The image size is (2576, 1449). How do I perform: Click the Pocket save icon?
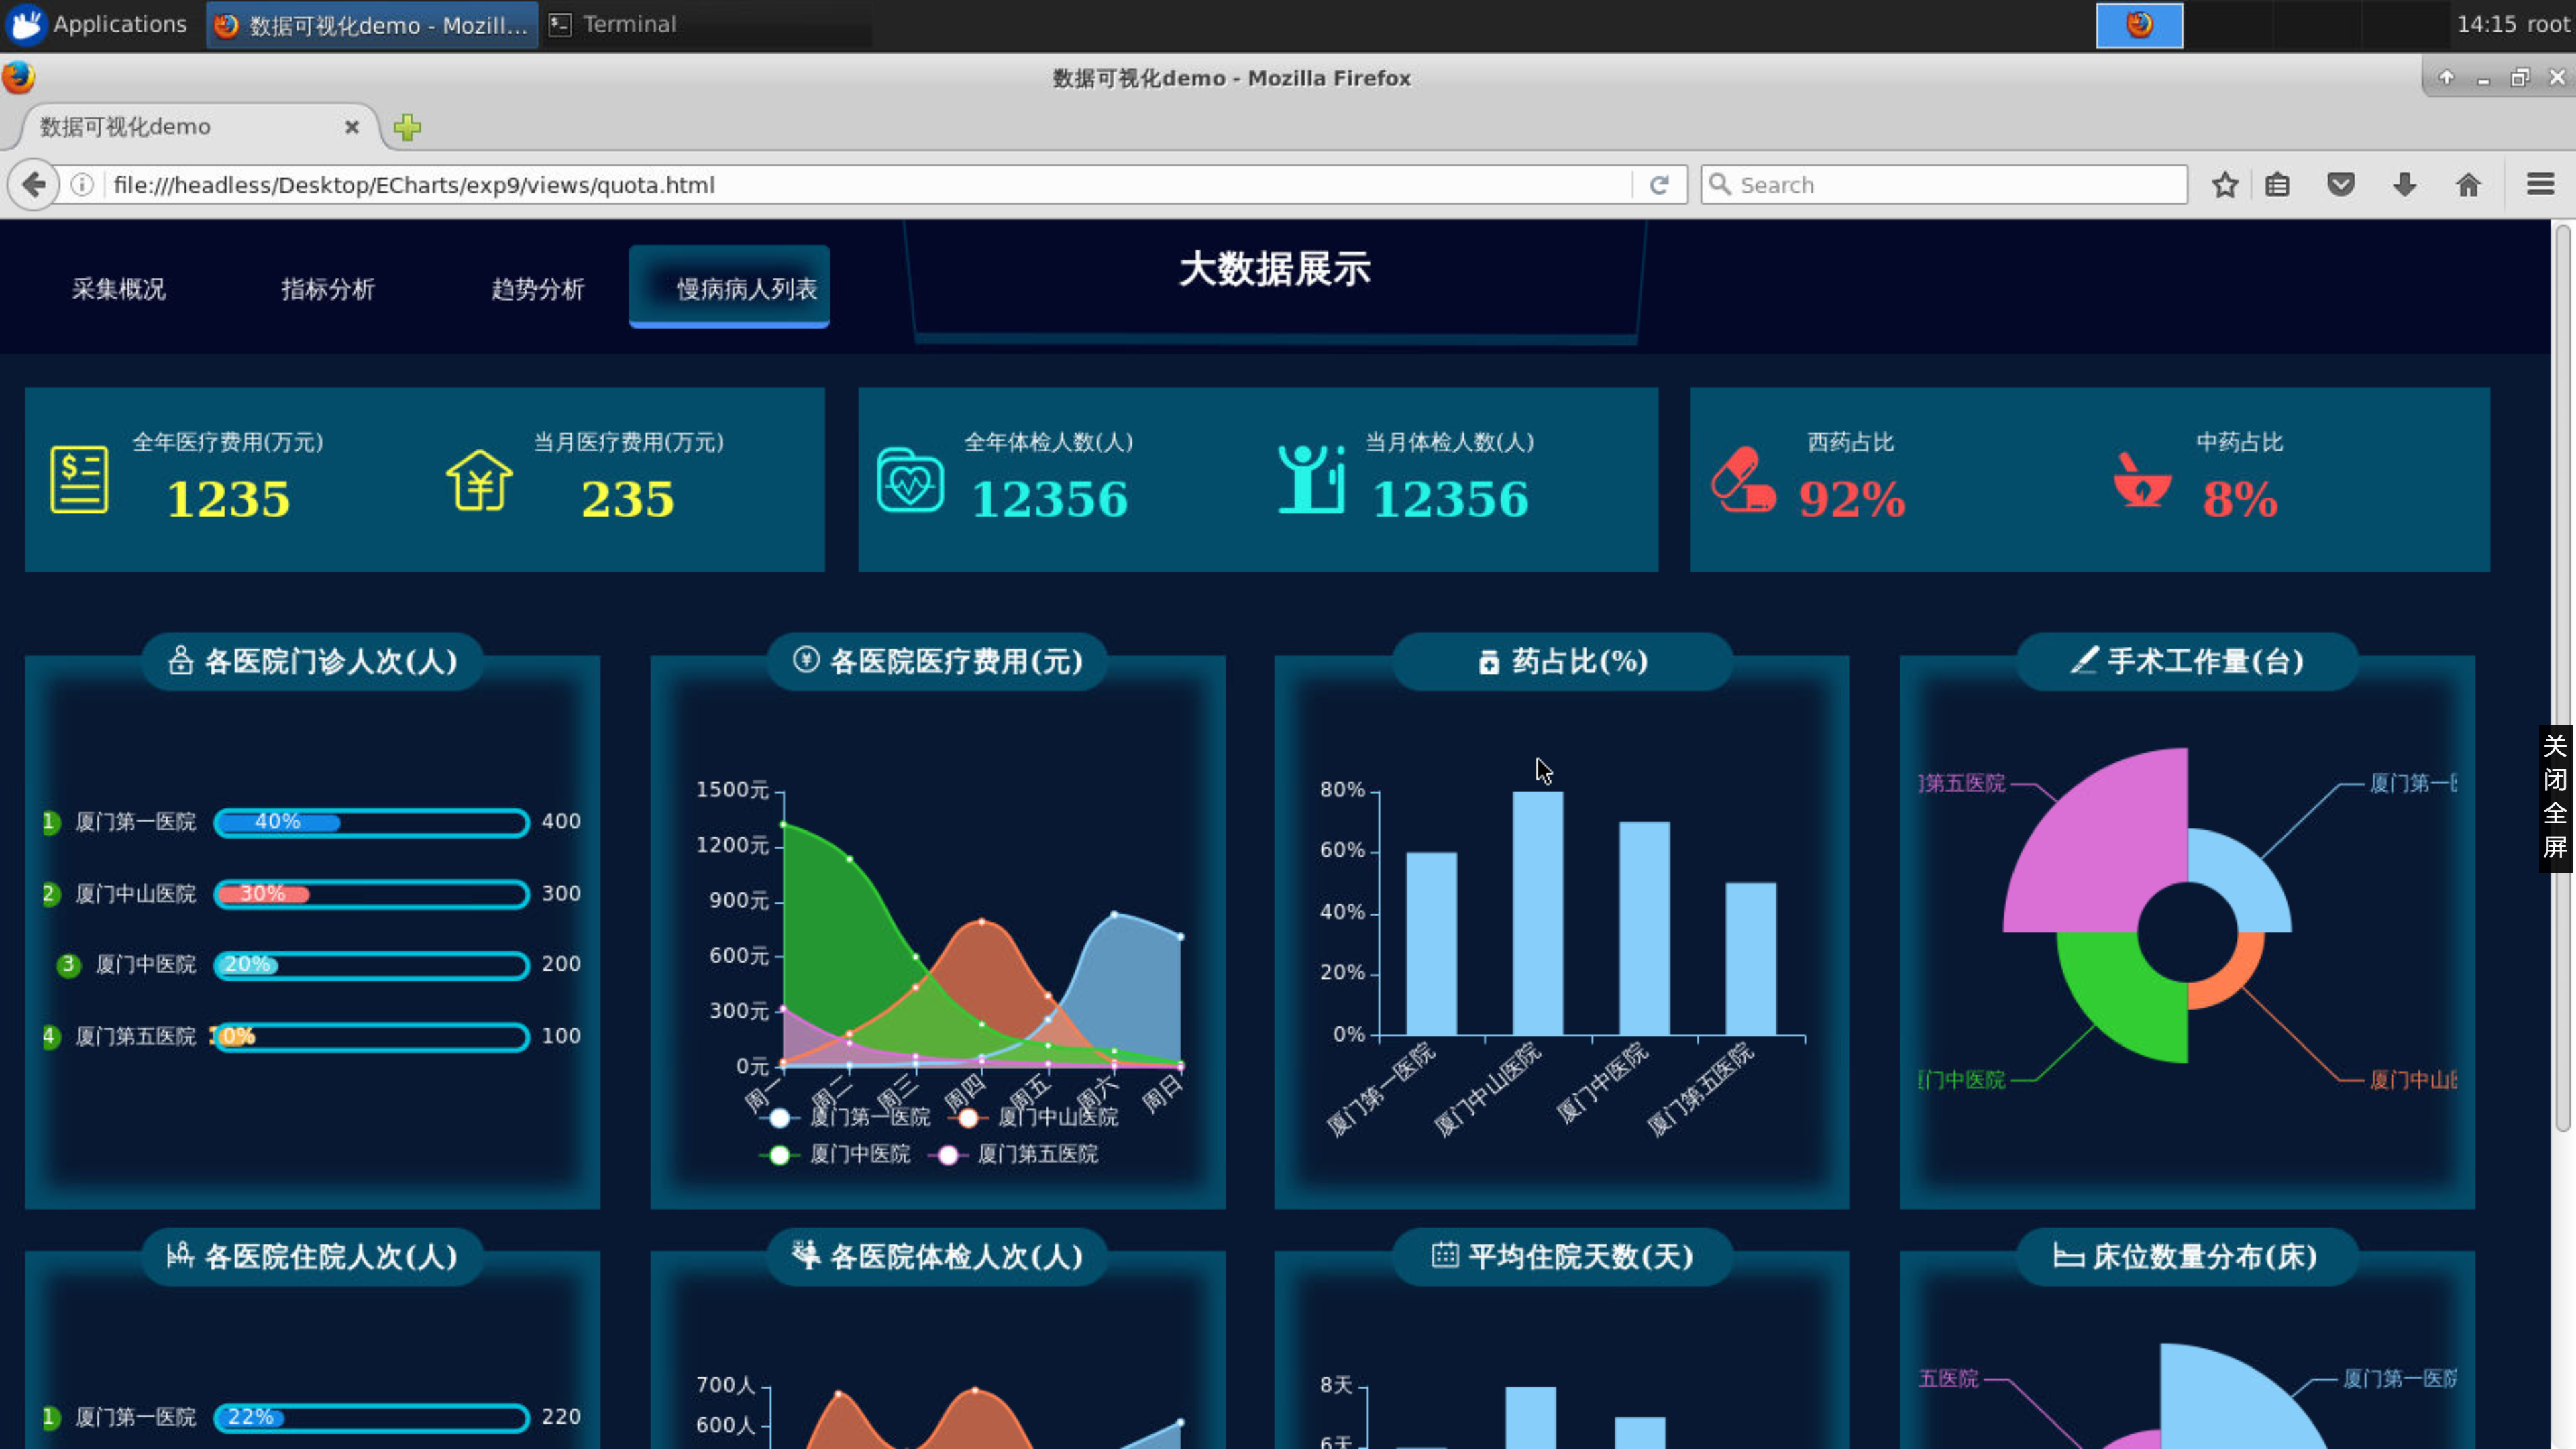[2340, 185]
